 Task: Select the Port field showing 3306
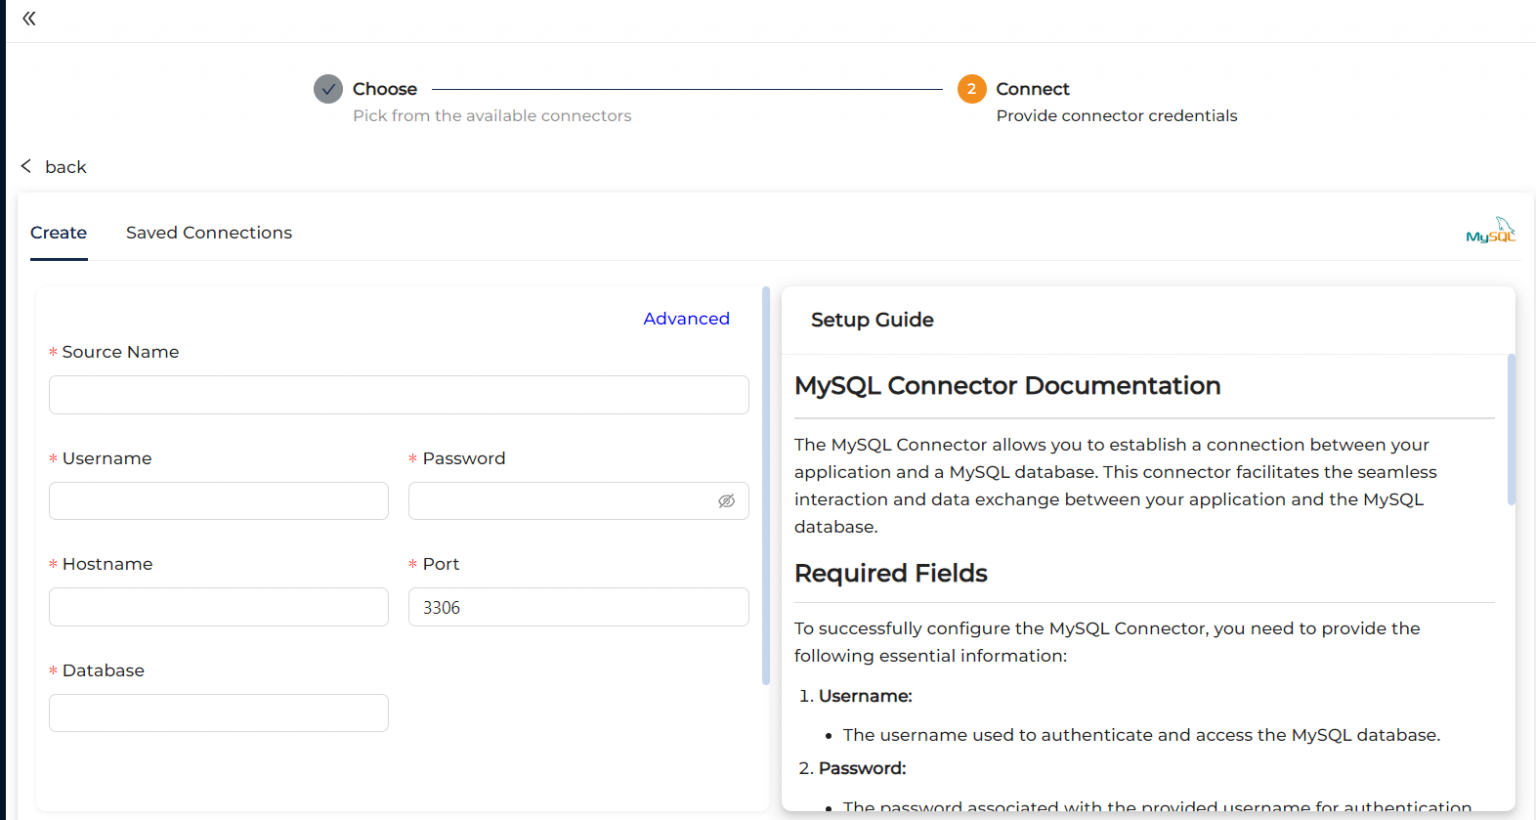click(578, 606)
